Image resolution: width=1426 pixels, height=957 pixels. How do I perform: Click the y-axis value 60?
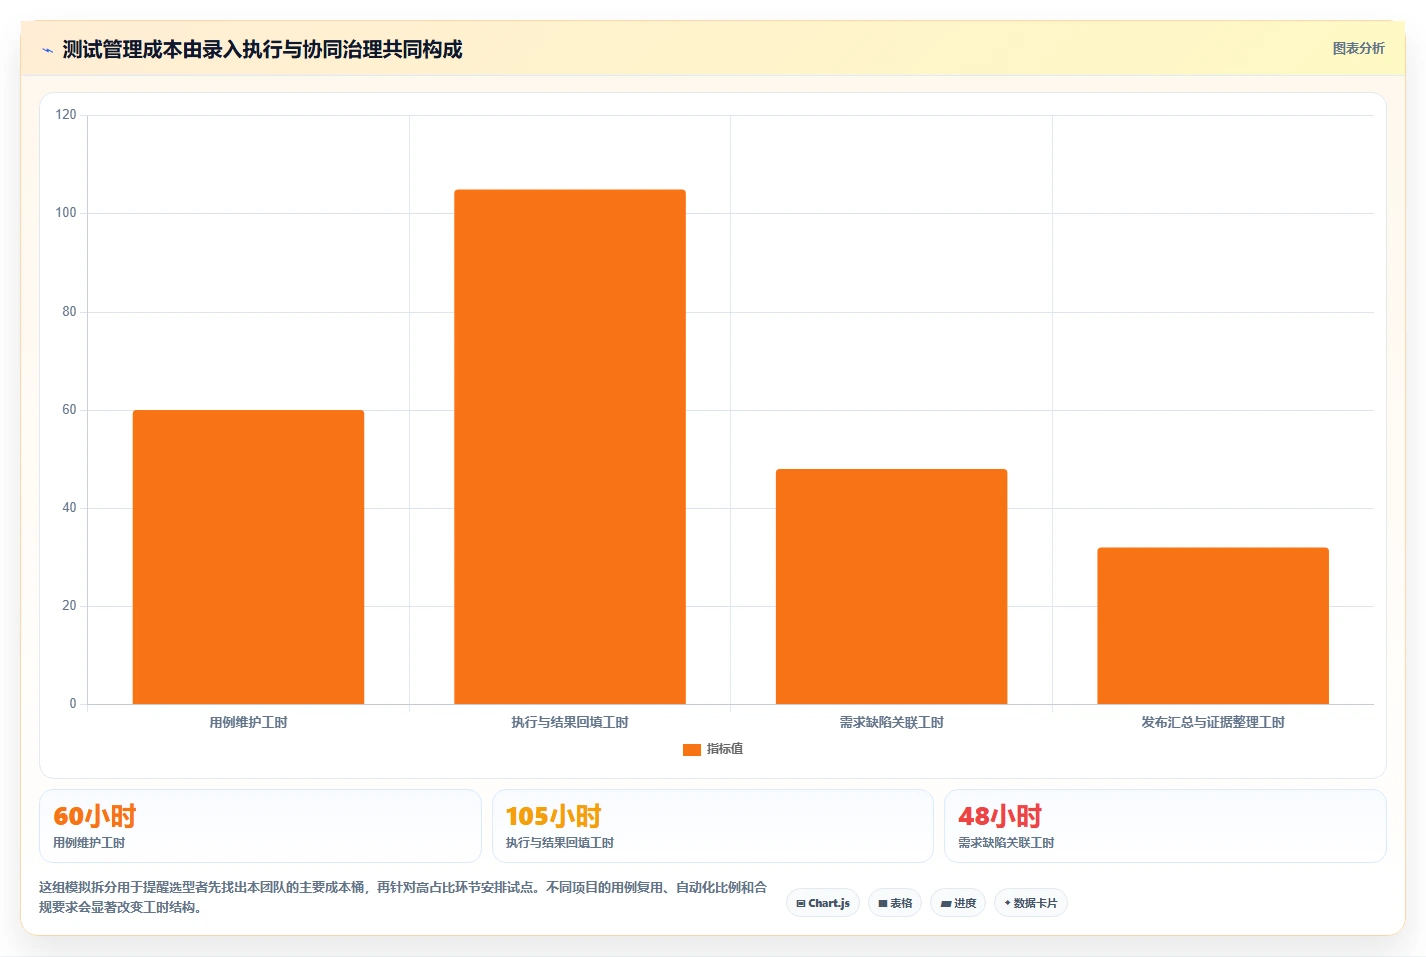pos(69,410)
